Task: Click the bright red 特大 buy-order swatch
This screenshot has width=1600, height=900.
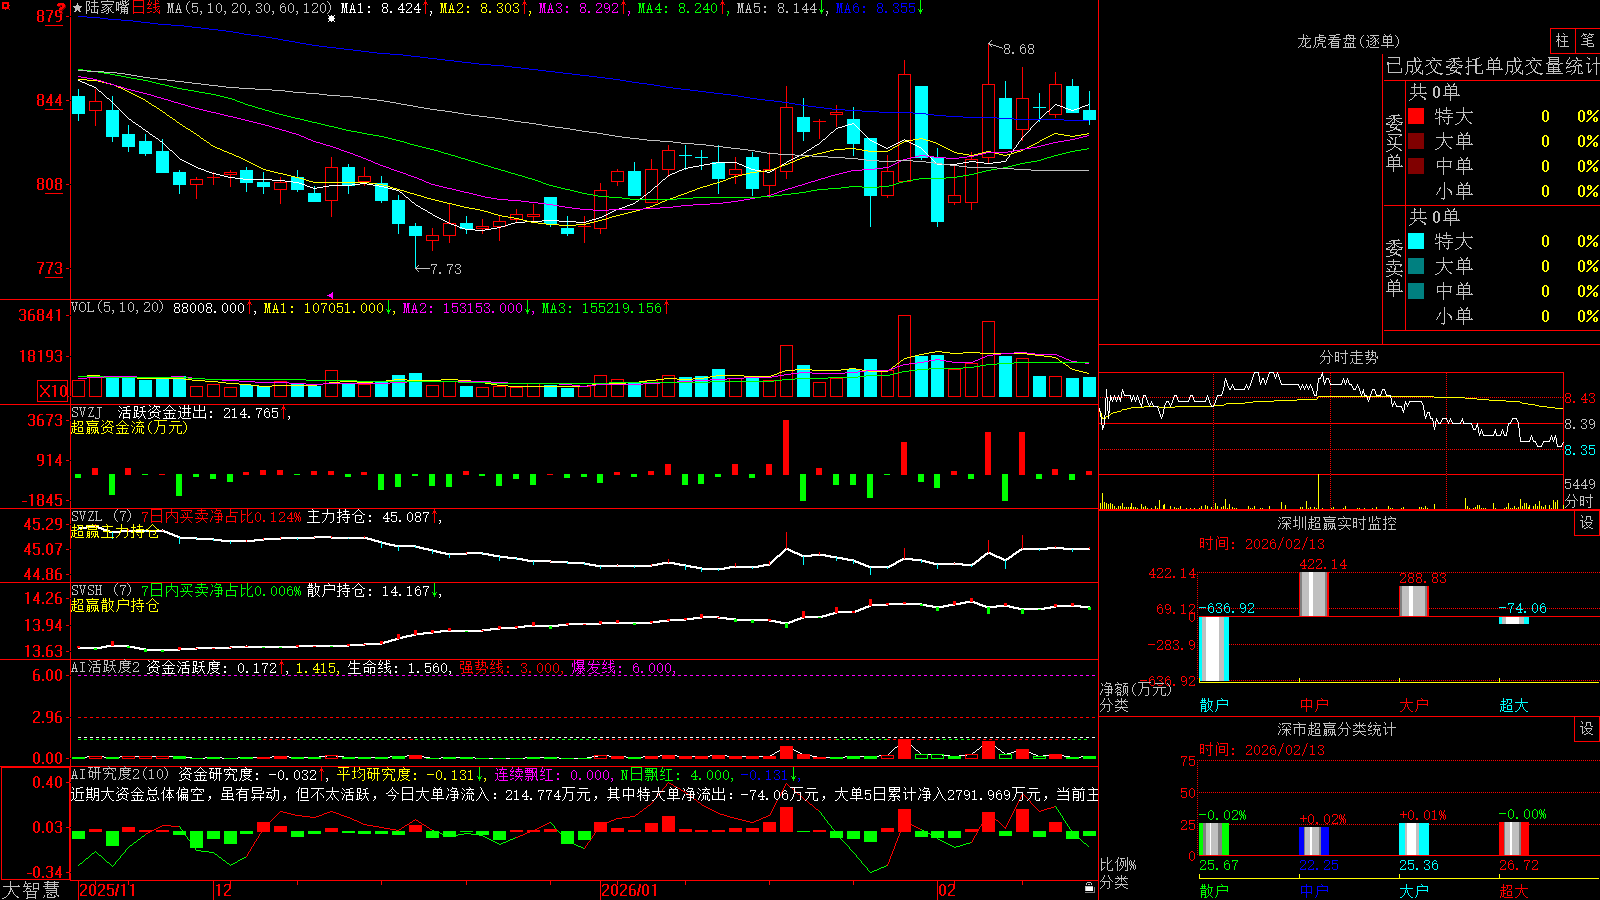Action: point(1416,116)
